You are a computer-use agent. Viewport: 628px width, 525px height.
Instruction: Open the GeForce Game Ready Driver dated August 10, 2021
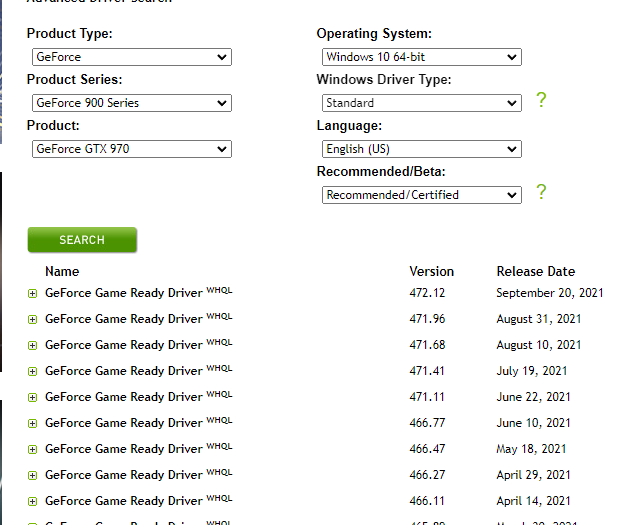(x=139, y=345)
